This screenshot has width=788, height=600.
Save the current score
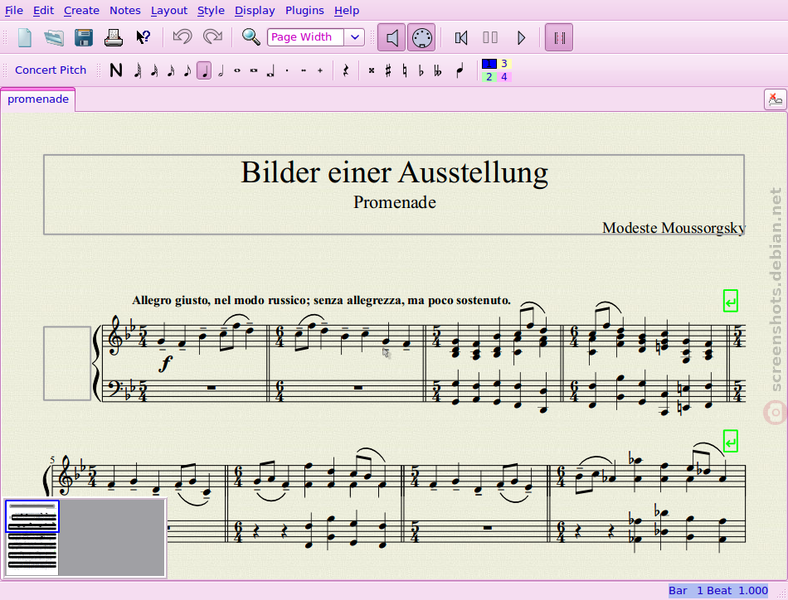84,38
